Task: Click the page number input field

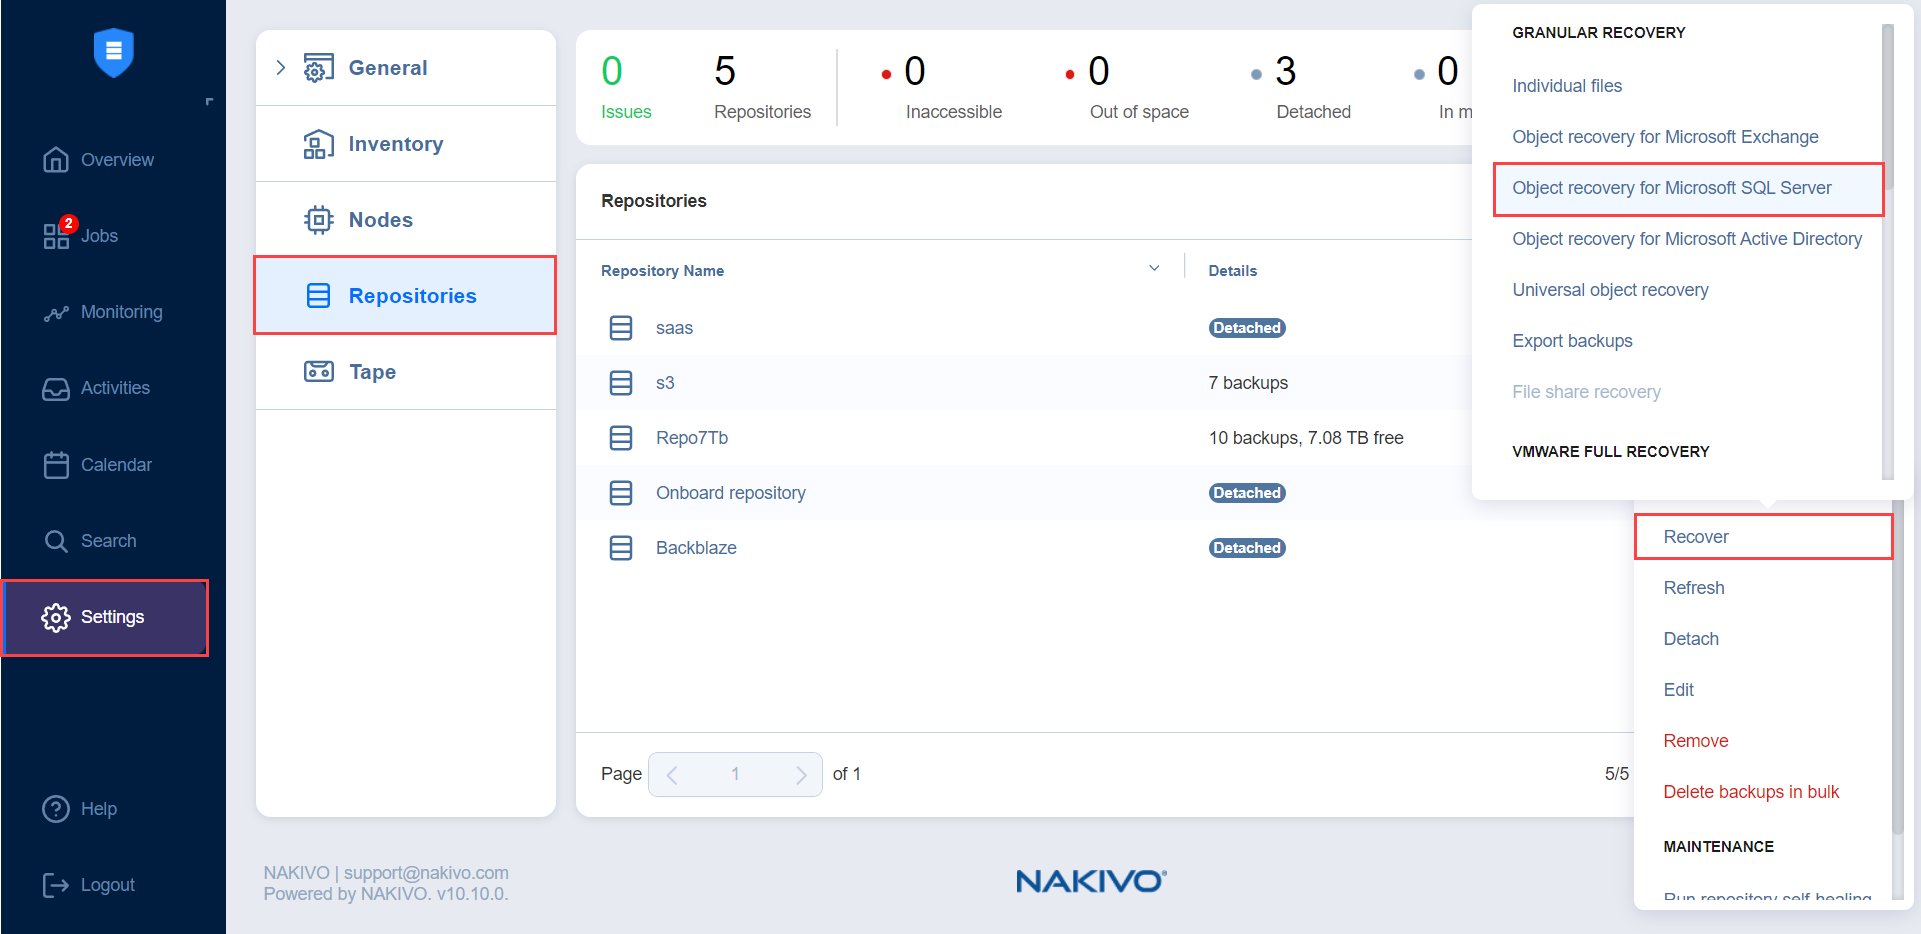Action: (x=735, y=775)
